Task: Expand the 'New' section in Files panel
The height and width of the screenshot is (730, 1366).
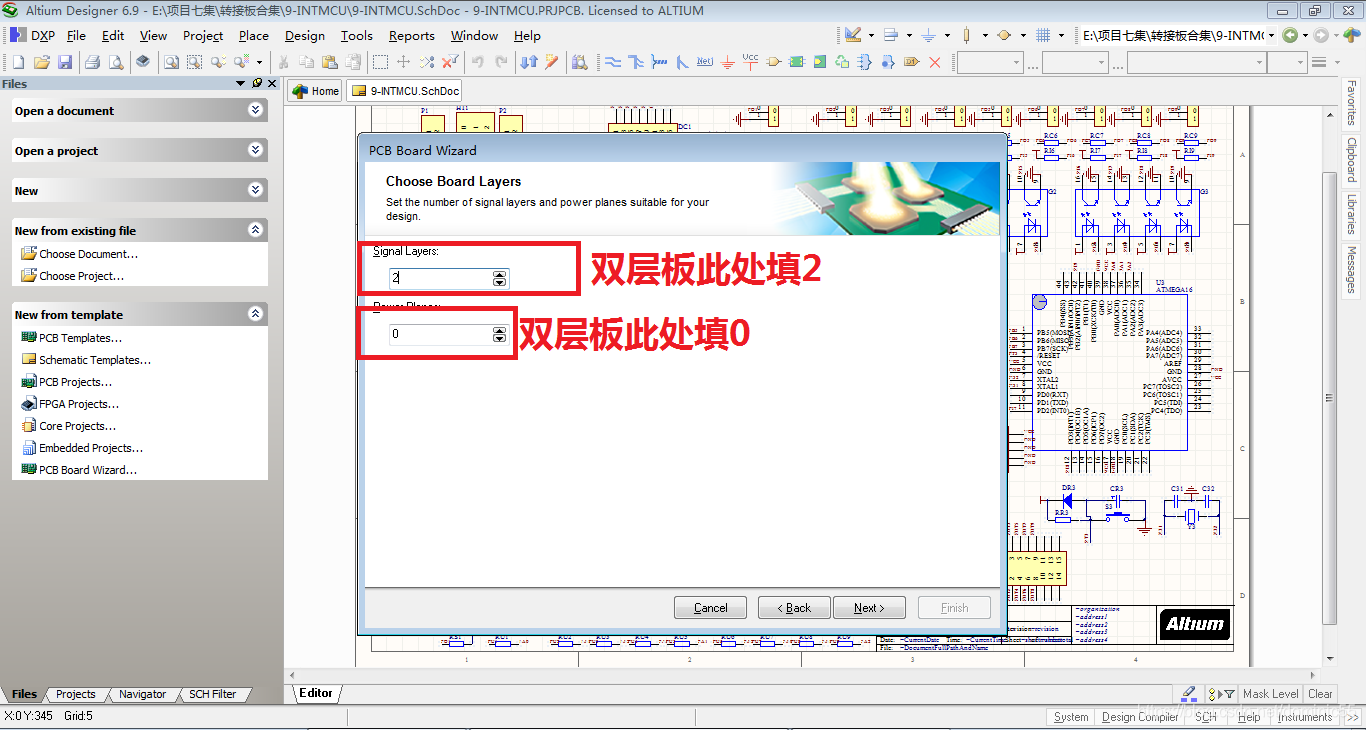Action: click(x=256, y=190)
